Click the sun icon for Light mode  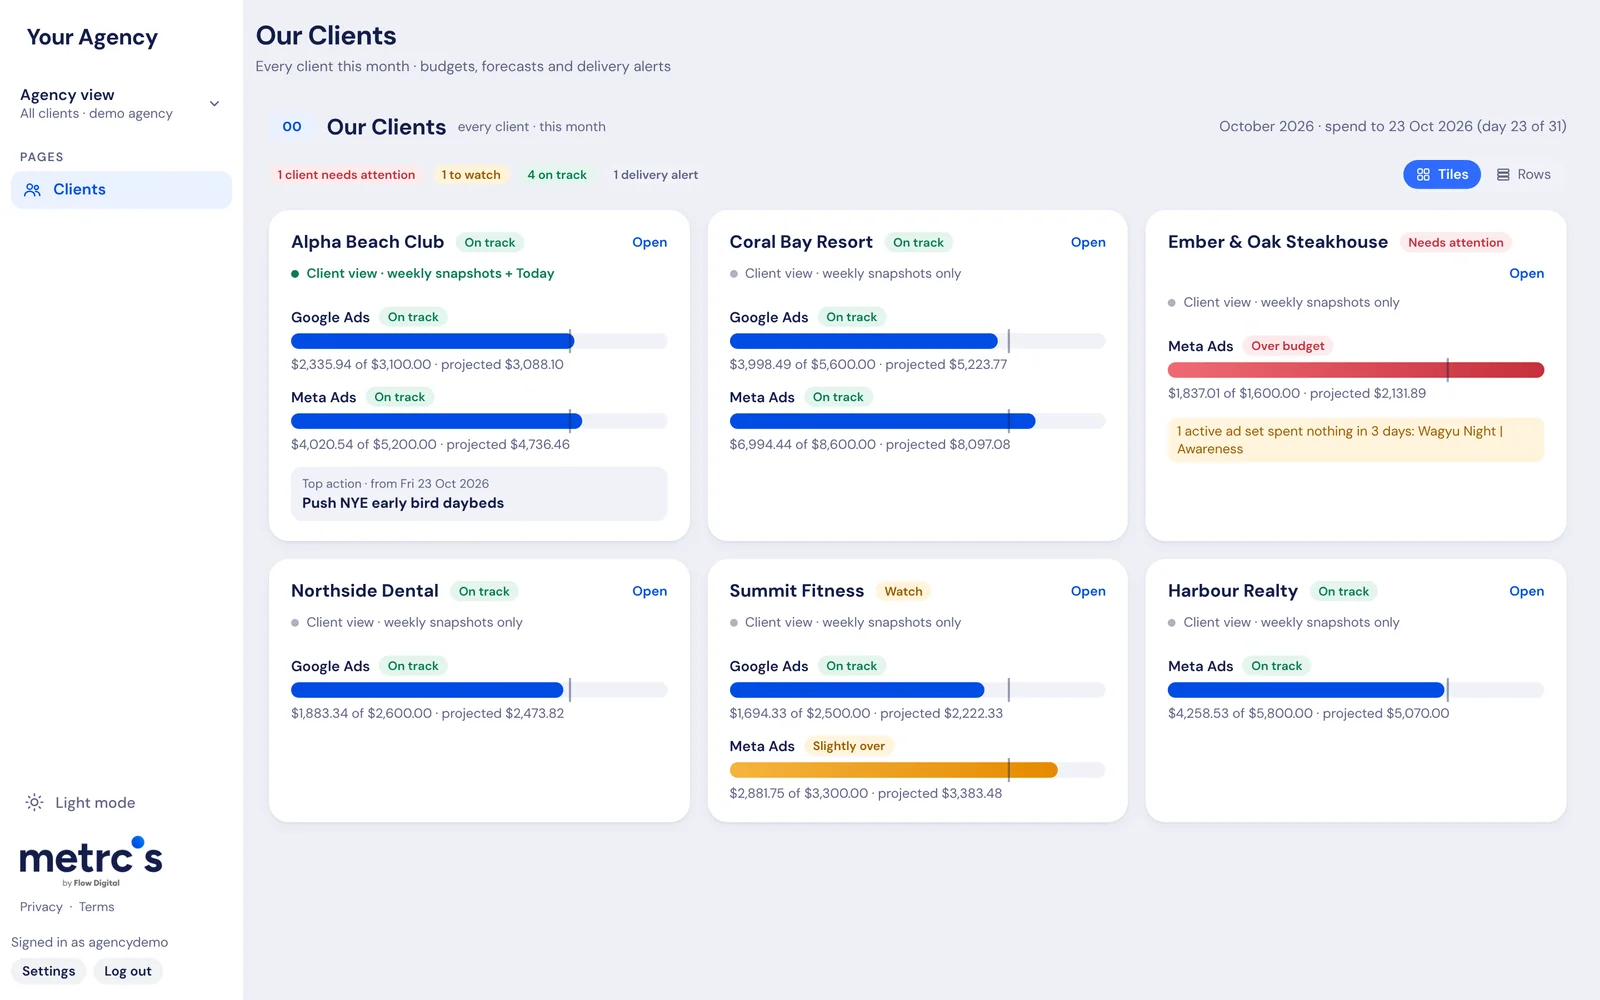pos(34,802)
